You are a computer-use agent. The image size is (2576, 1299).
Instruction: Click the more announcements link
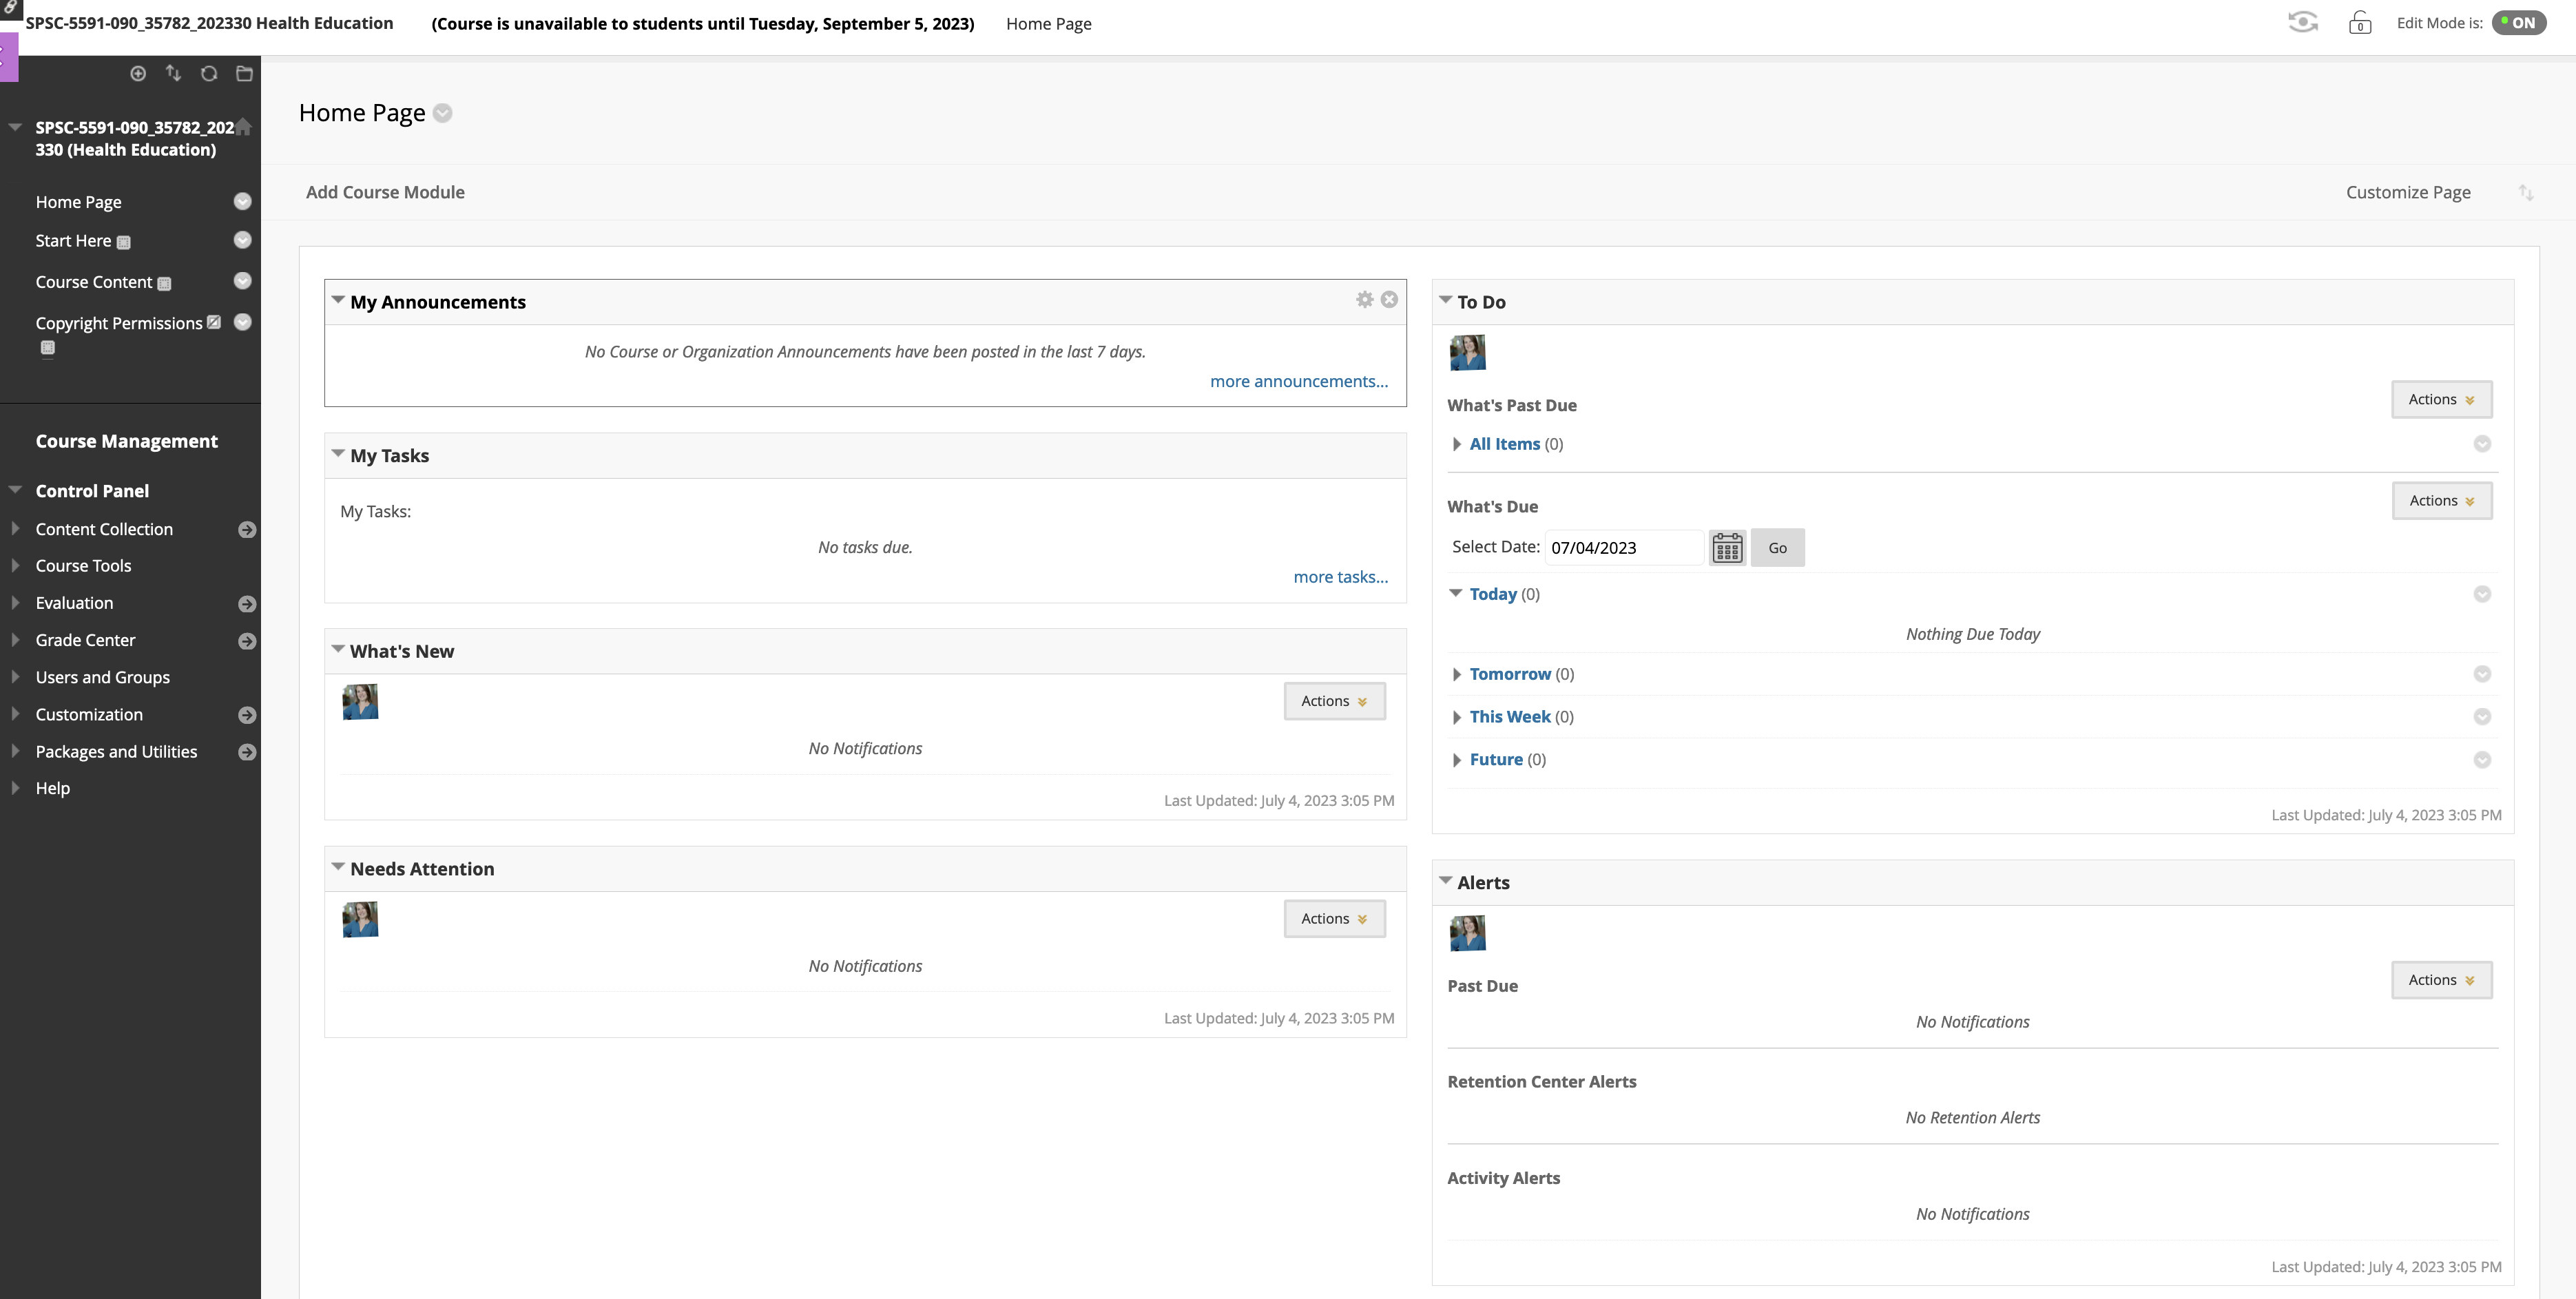pyautogui.click(x=1298, y=381)
